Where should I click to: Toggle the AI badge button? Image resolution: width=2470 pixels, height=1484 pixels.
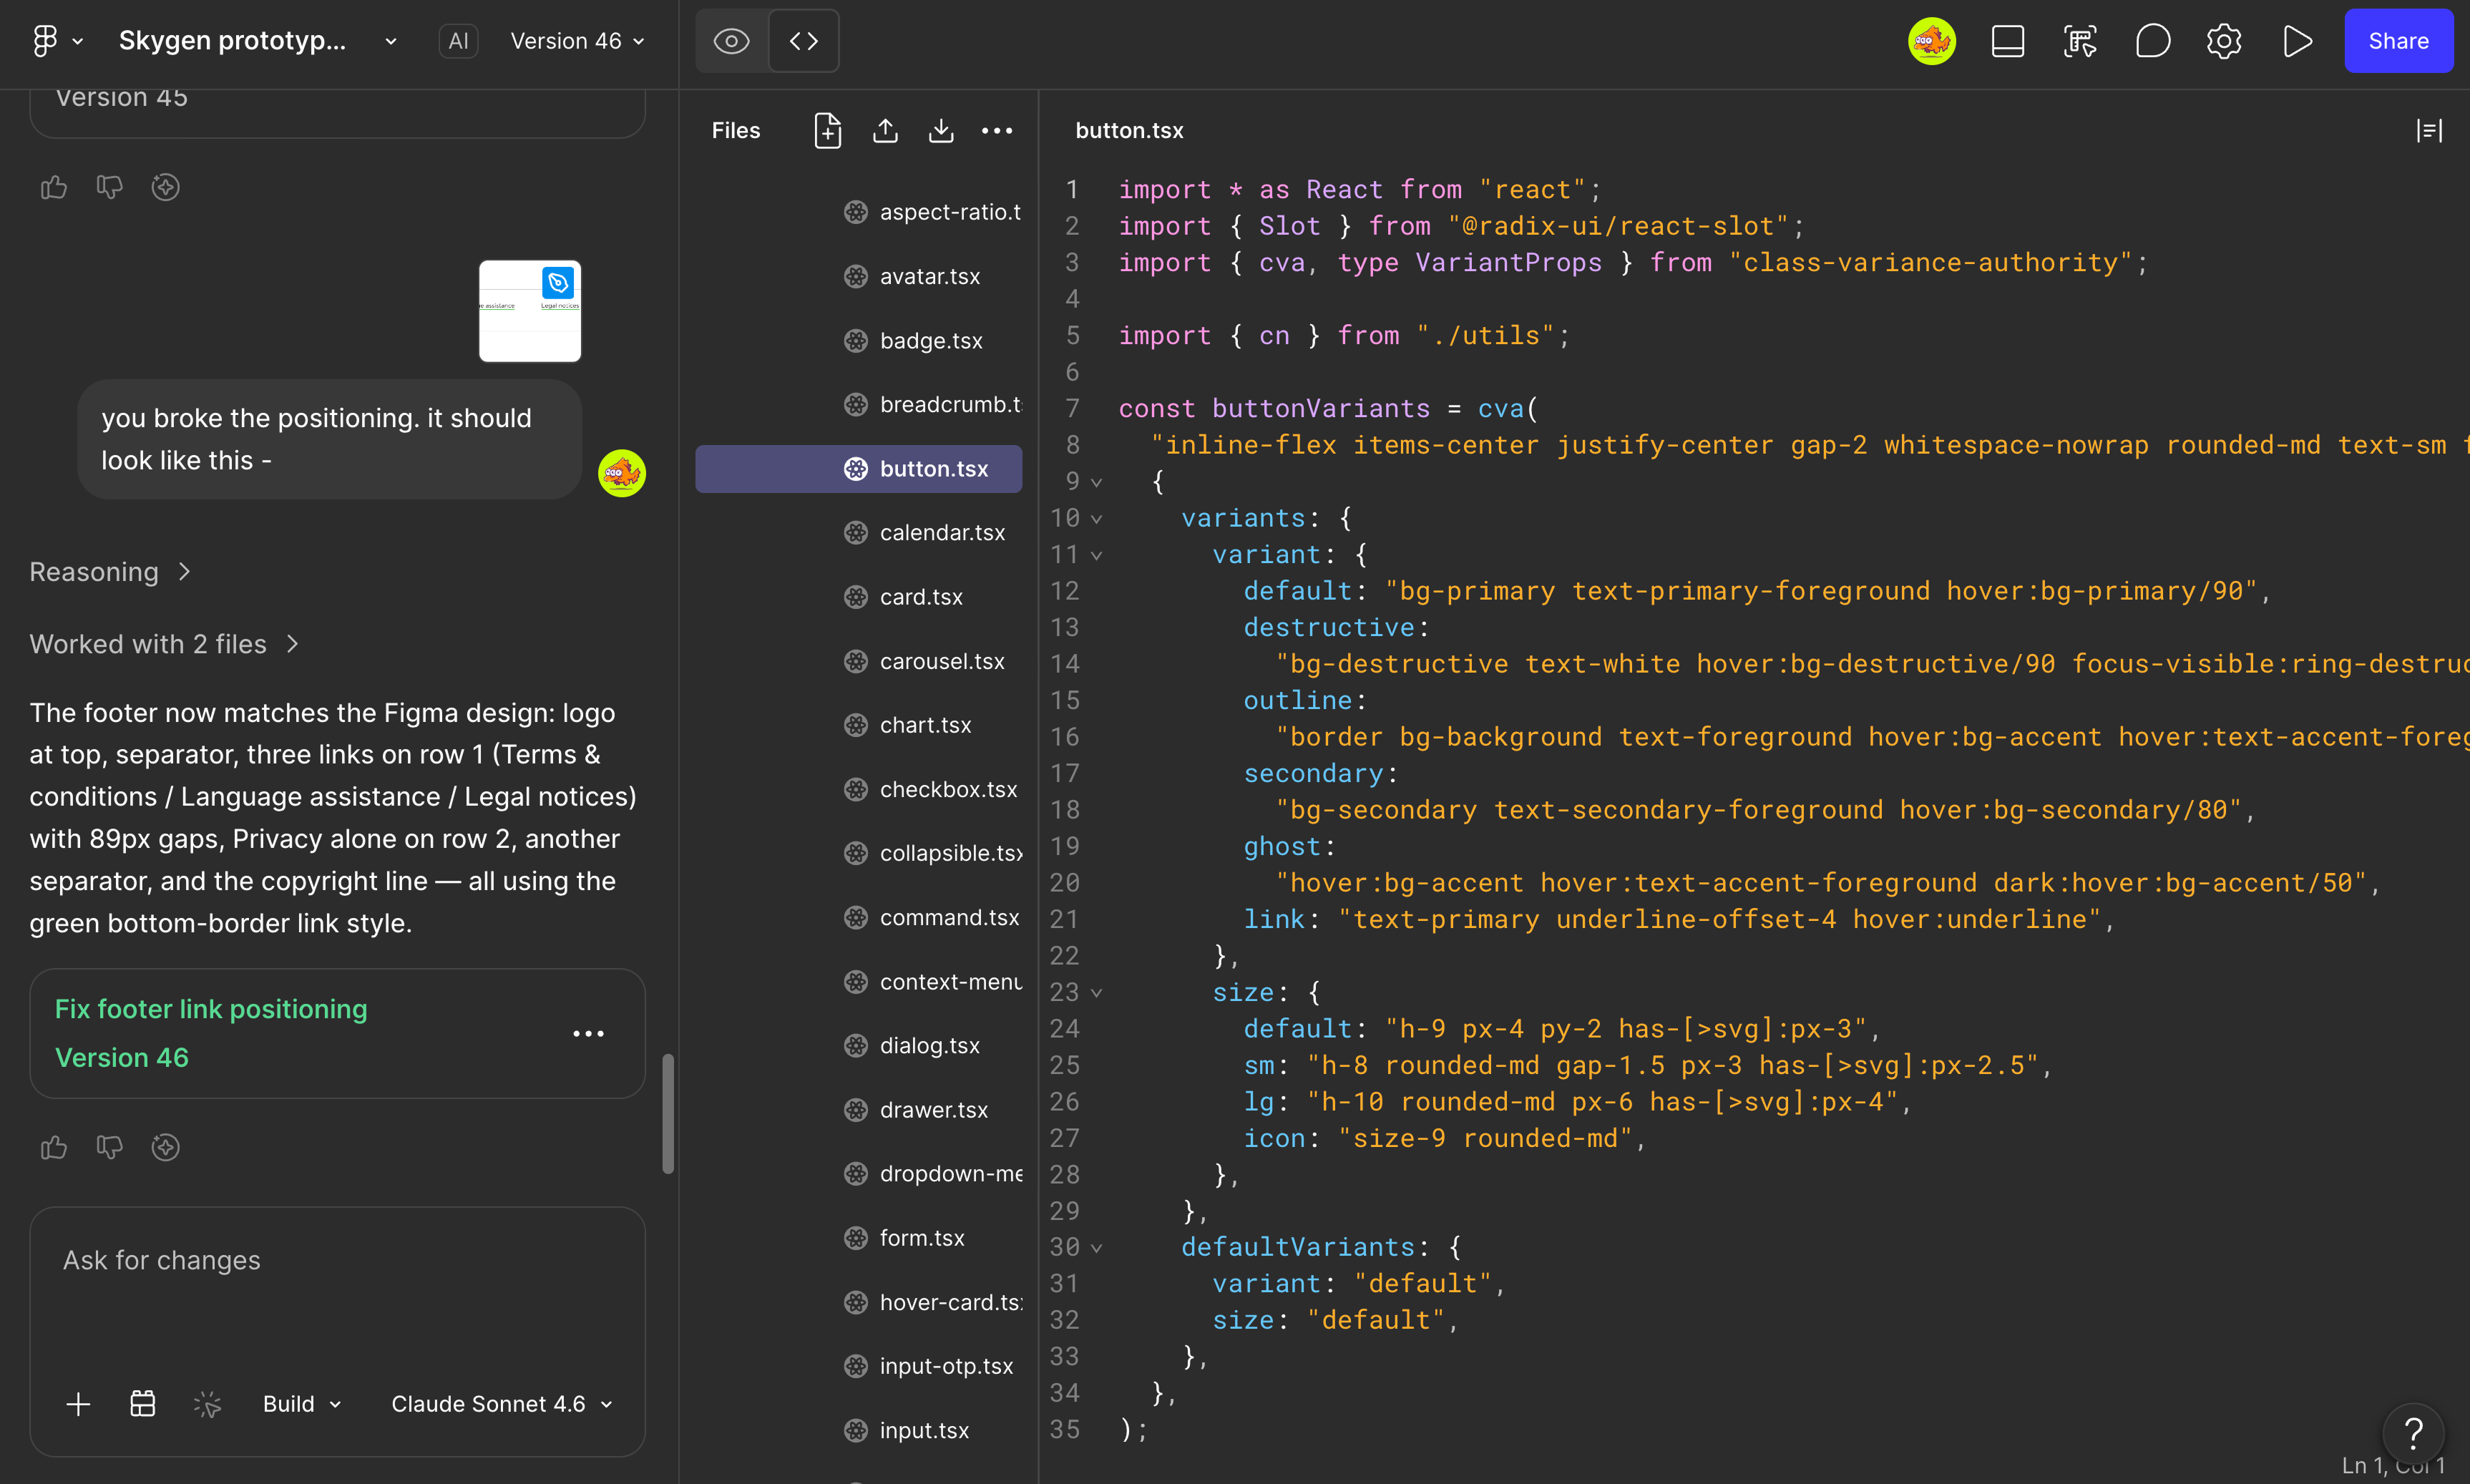pyautogui.click(x=458, y=41)
